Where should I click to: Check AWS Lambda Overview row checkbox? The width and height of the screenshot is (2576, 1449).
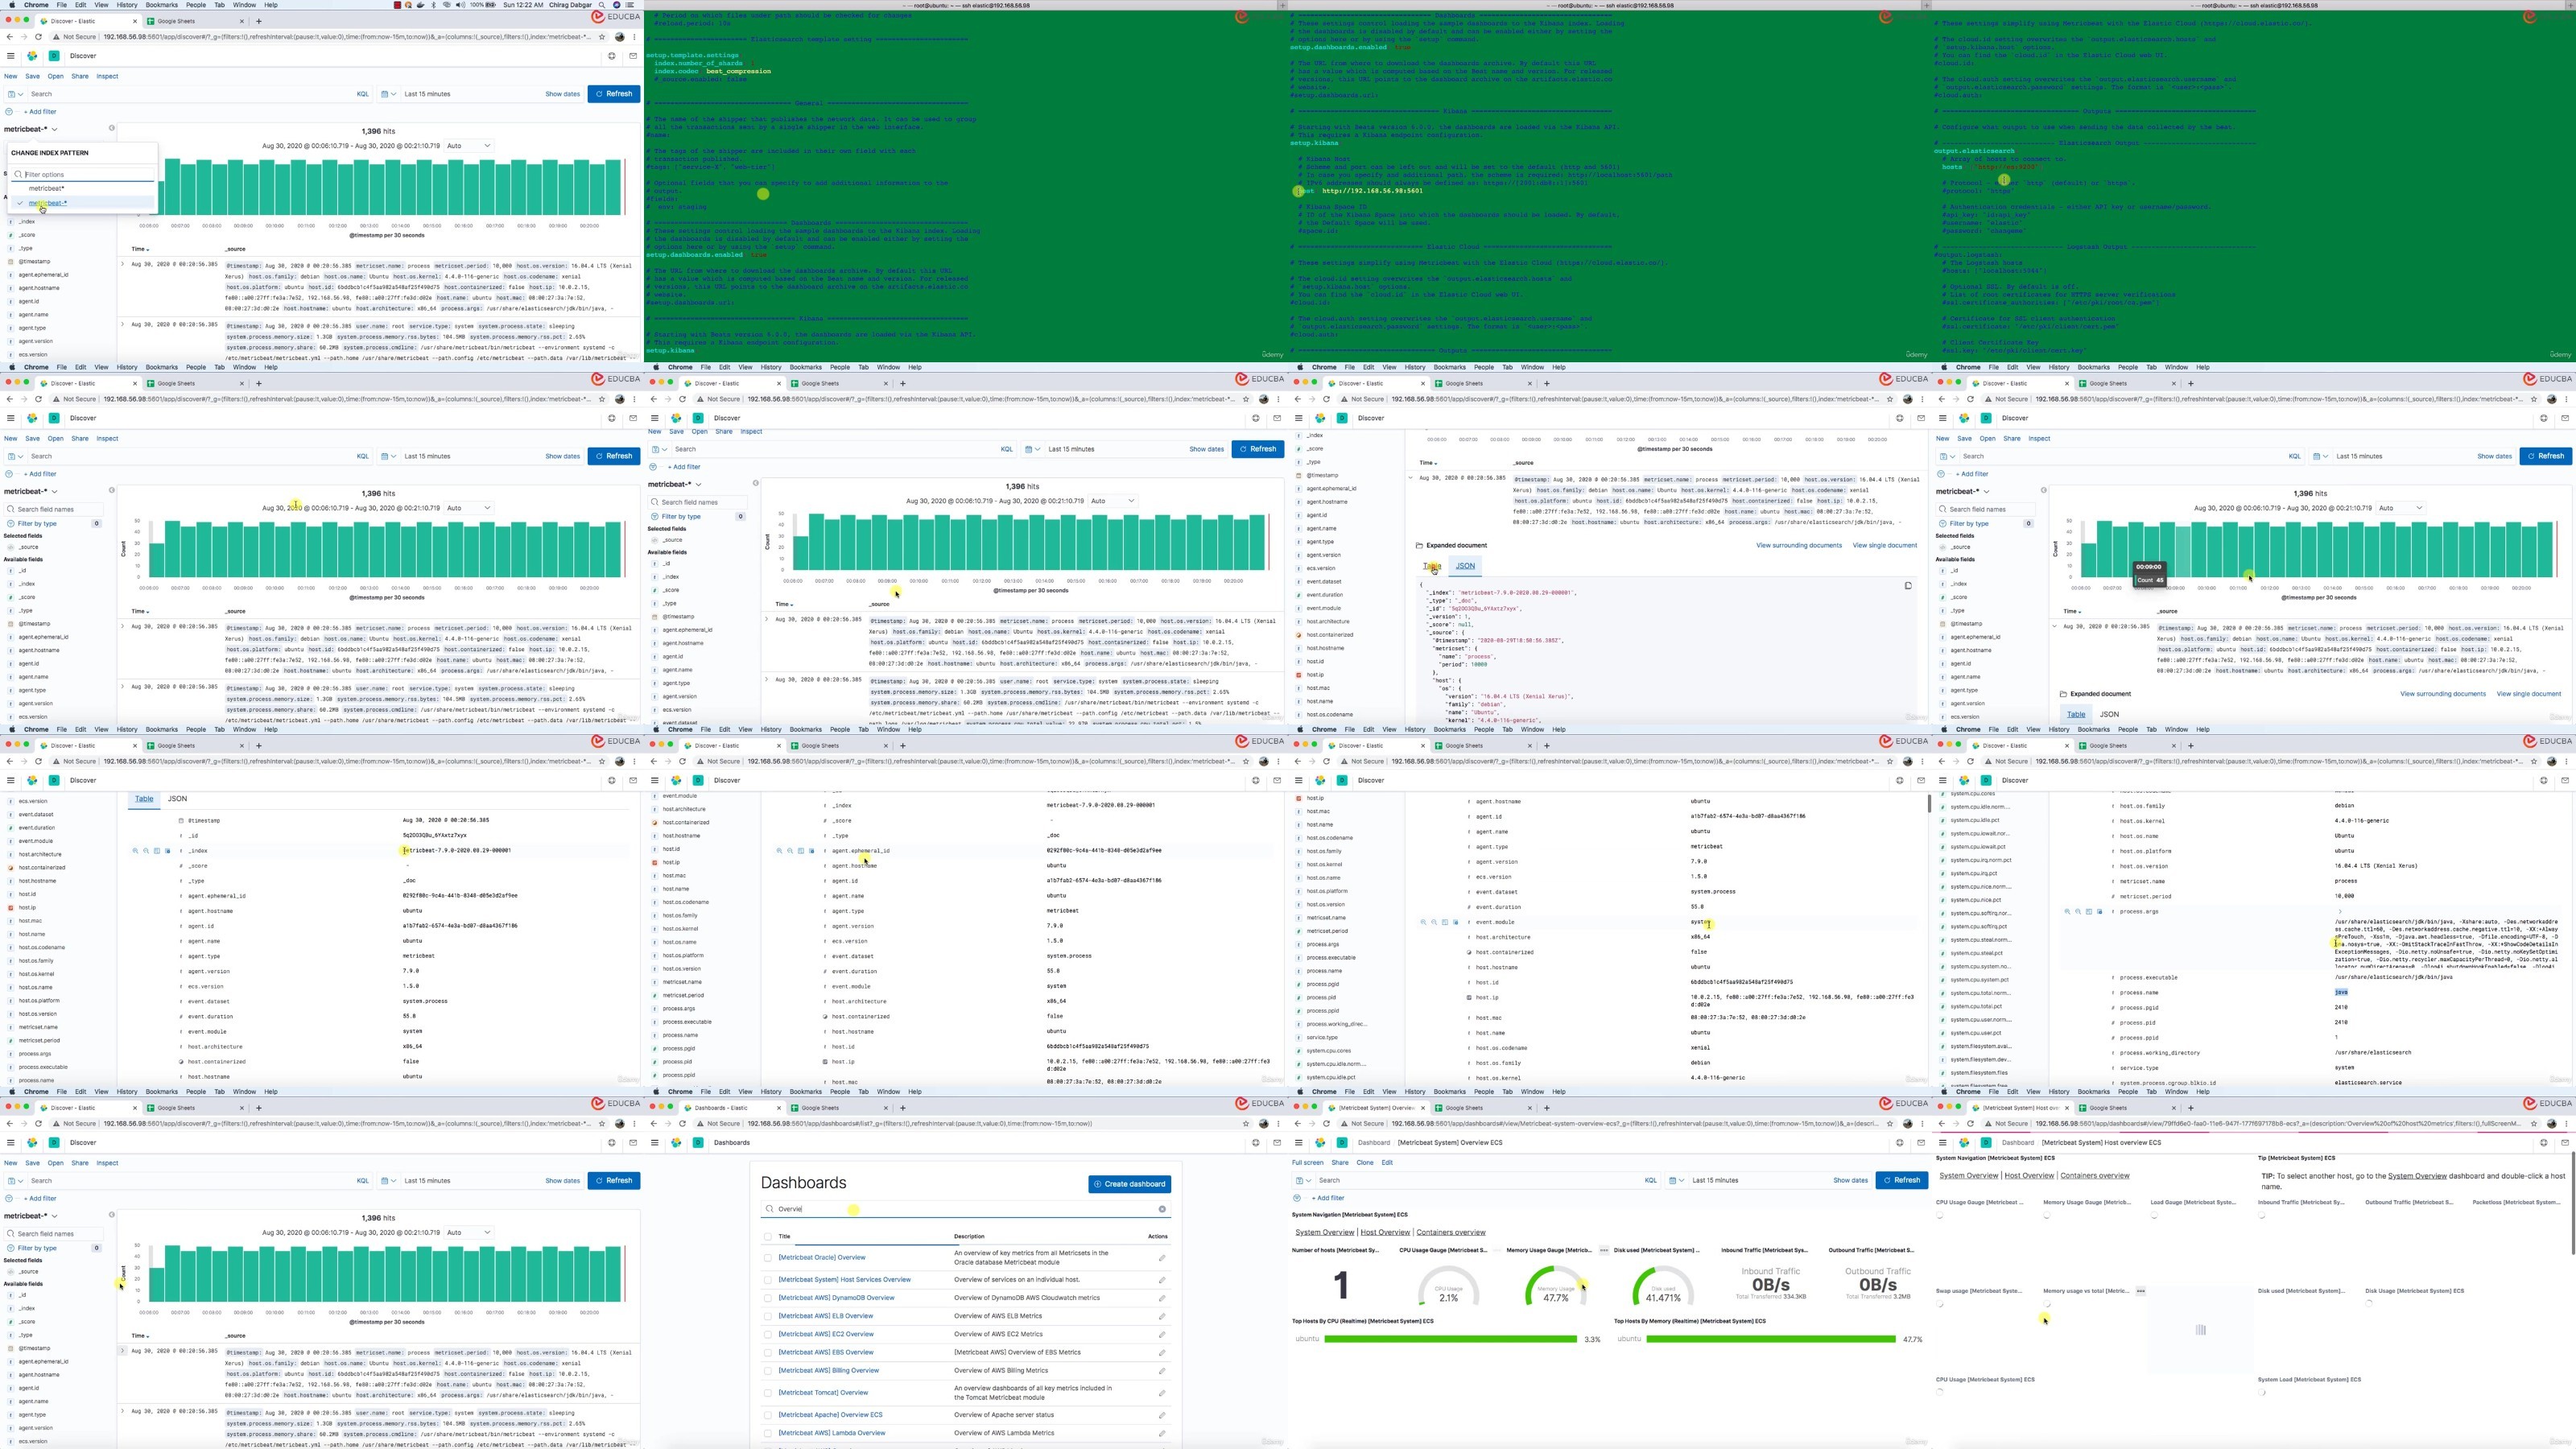point(768,1433)
